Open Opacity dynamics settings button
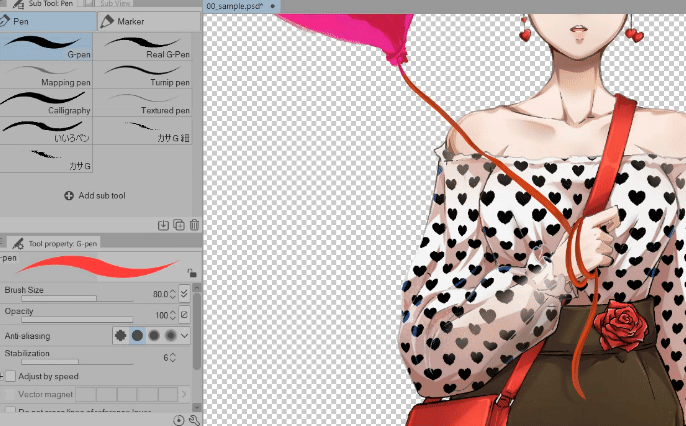This screenshot has width=686, height=426. tap(184, 314)
